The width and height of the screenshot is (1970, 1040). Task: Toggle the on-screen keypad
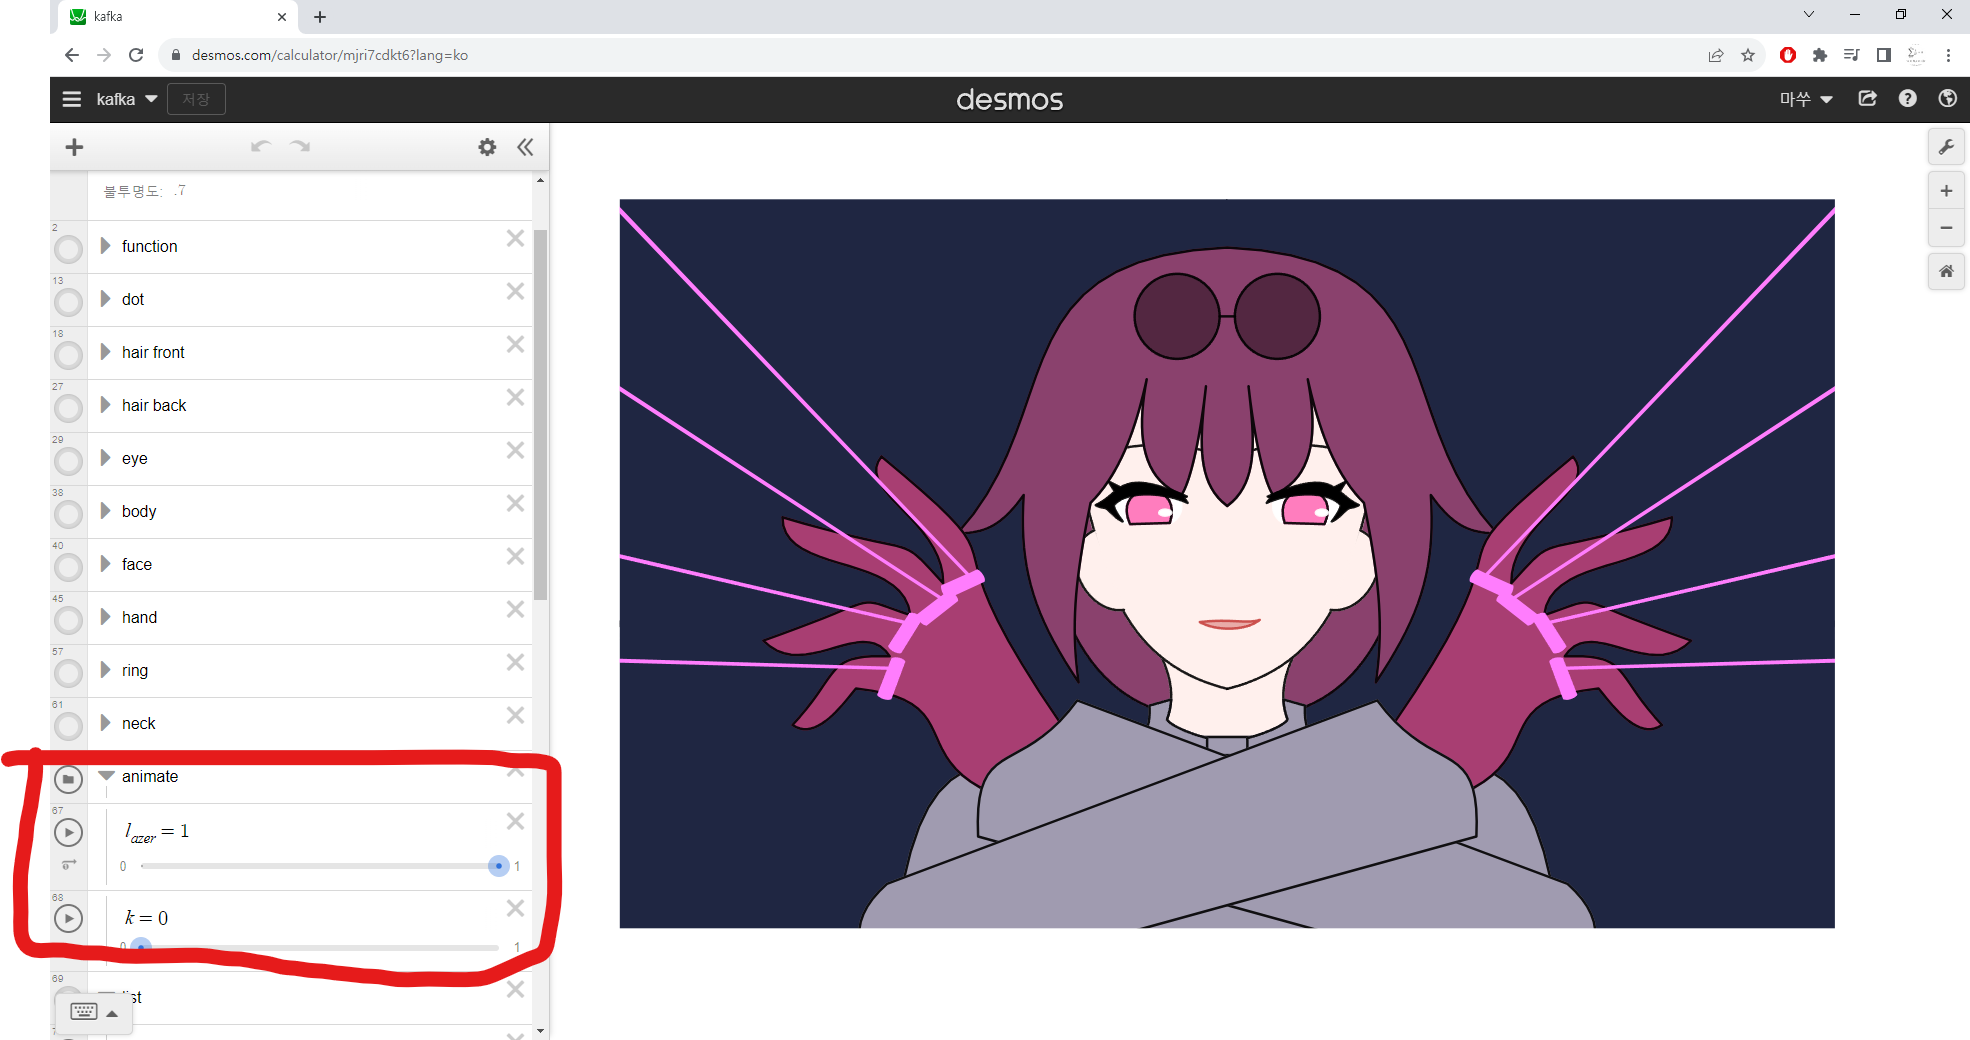96,1012
